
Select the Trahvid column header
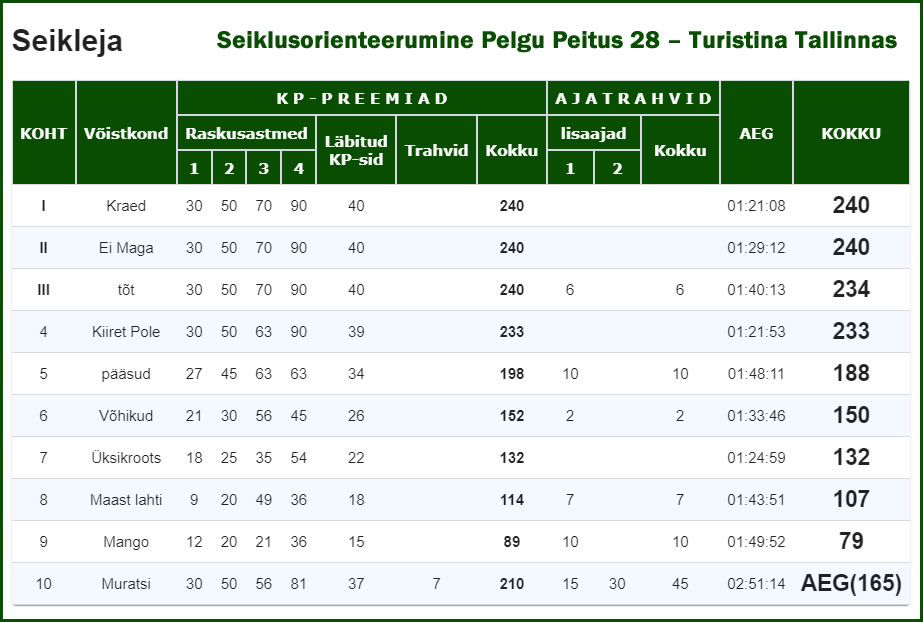coord(436,150)
